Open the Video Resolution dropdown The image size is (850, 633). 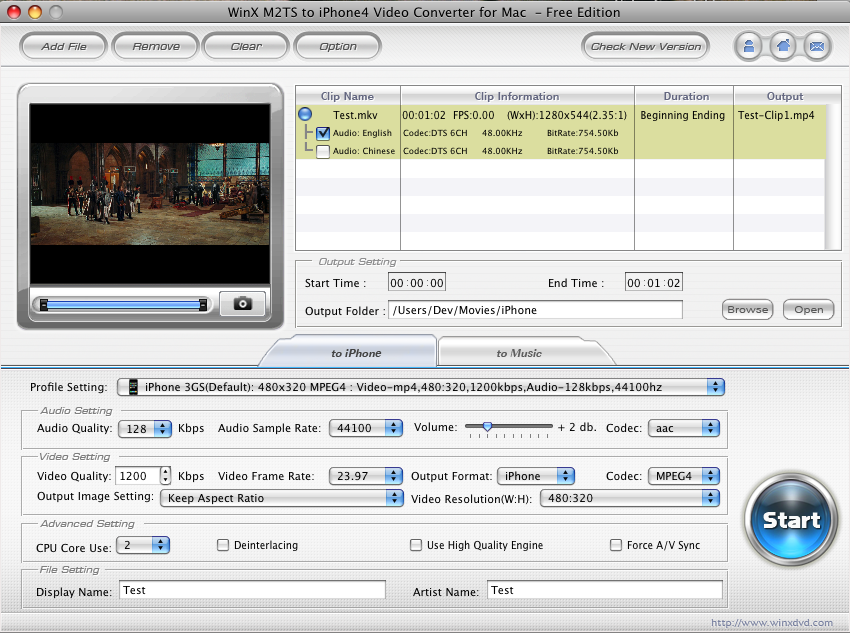tap(630, 498)
